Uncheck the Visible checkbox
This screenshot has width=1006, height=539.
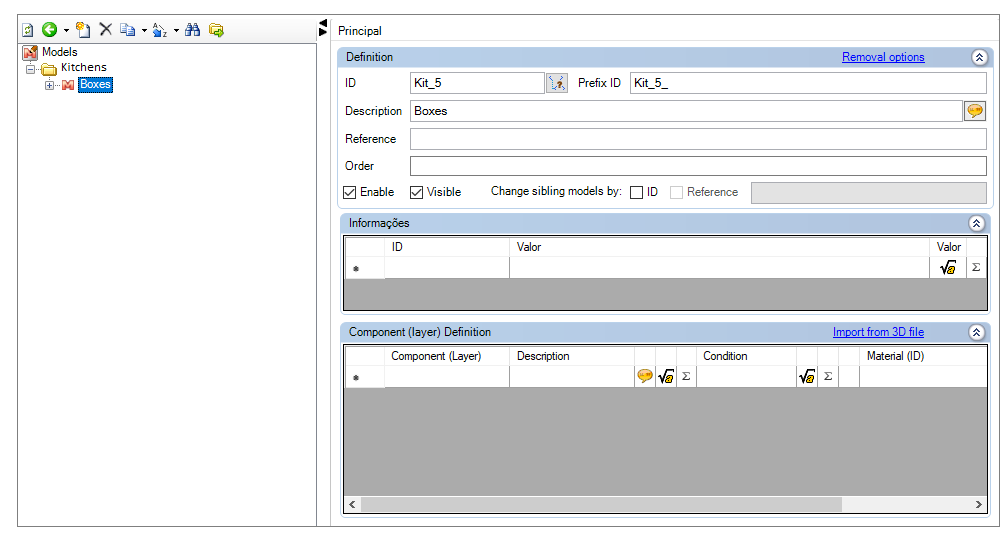pyautogui.click(x=416, y=192)
